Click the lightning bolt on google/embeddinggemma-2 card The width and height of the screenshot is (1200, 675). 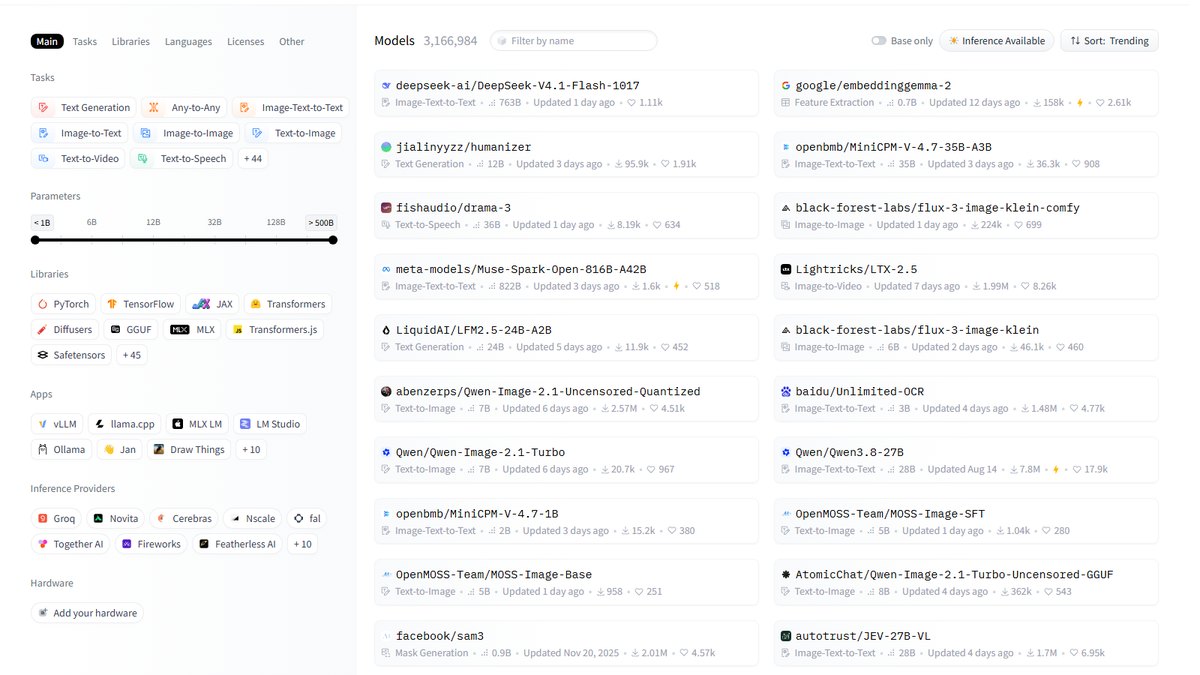pos(1080,103)
